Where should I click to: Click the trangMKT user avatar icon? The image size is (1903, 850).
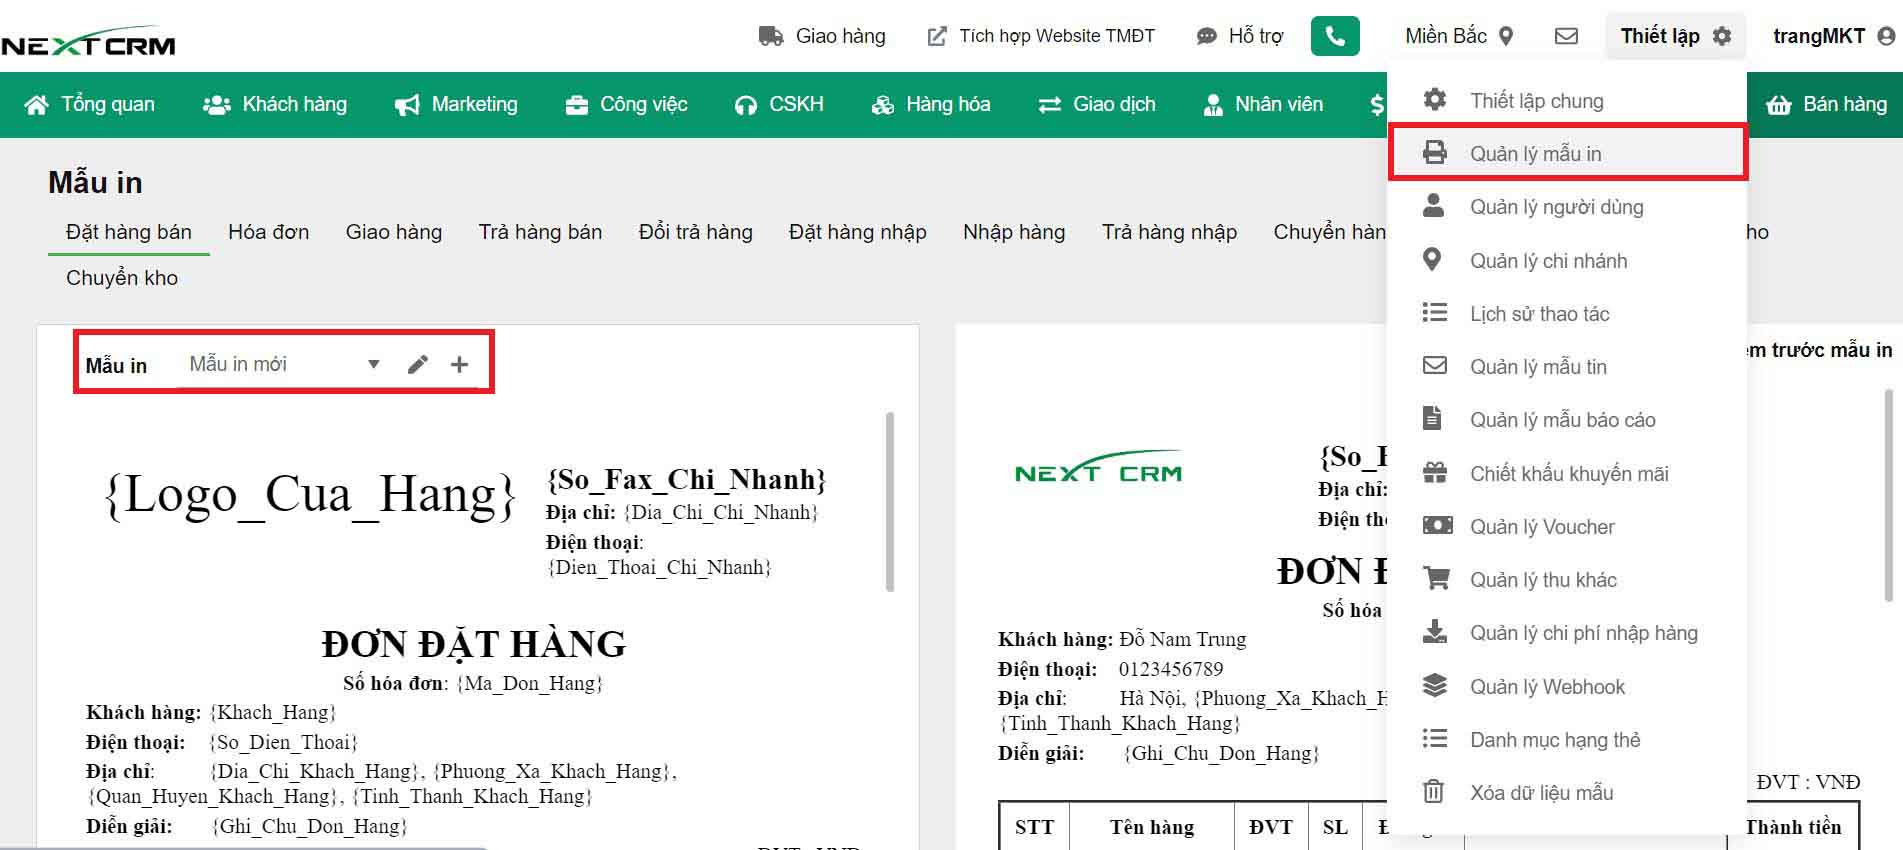click(1886, 37)
